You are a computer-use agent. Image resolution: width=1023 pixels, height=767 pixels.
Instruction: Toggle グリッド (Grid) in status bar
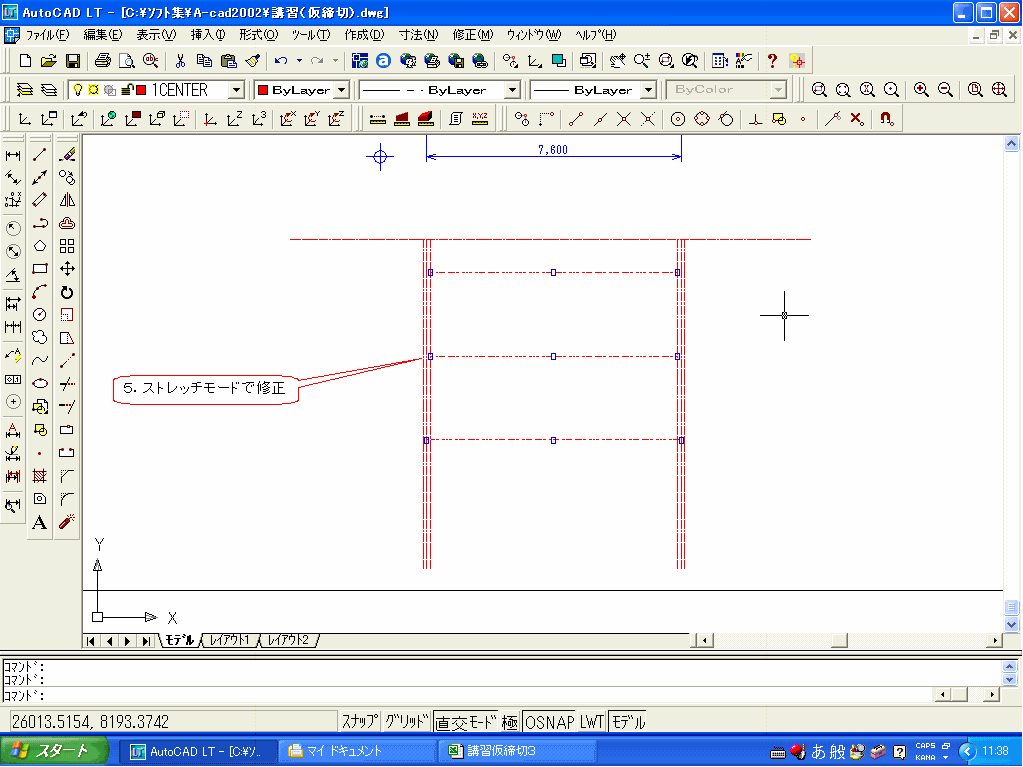pyautogui.click(x=406, y=722)
